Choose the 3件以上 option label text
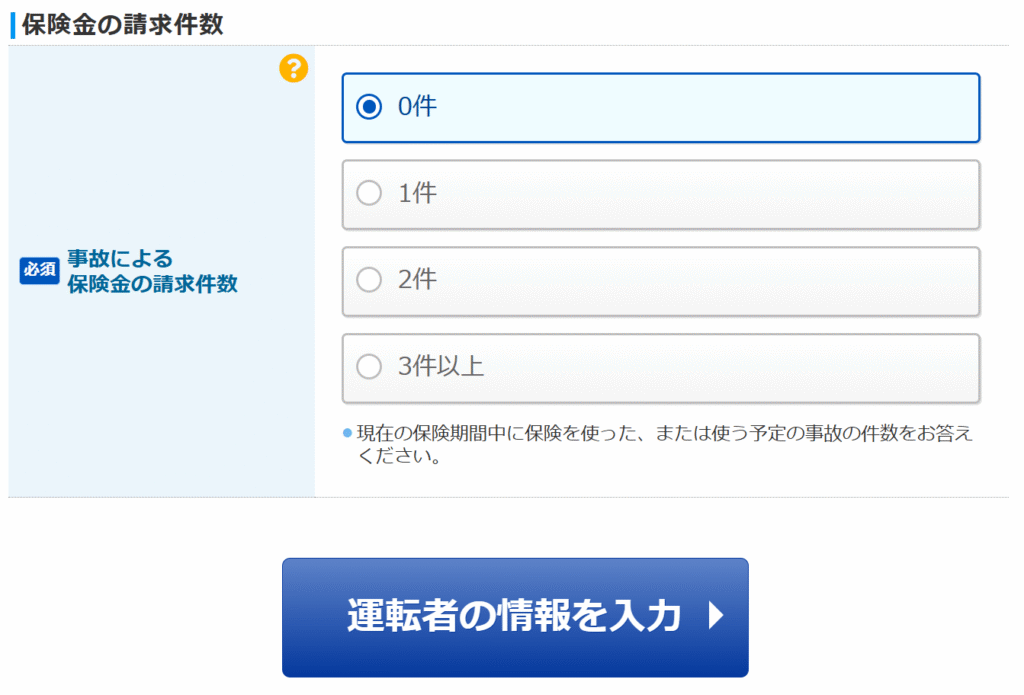The width and height of the screenshot is (1024, 695). tap(441, 367)
